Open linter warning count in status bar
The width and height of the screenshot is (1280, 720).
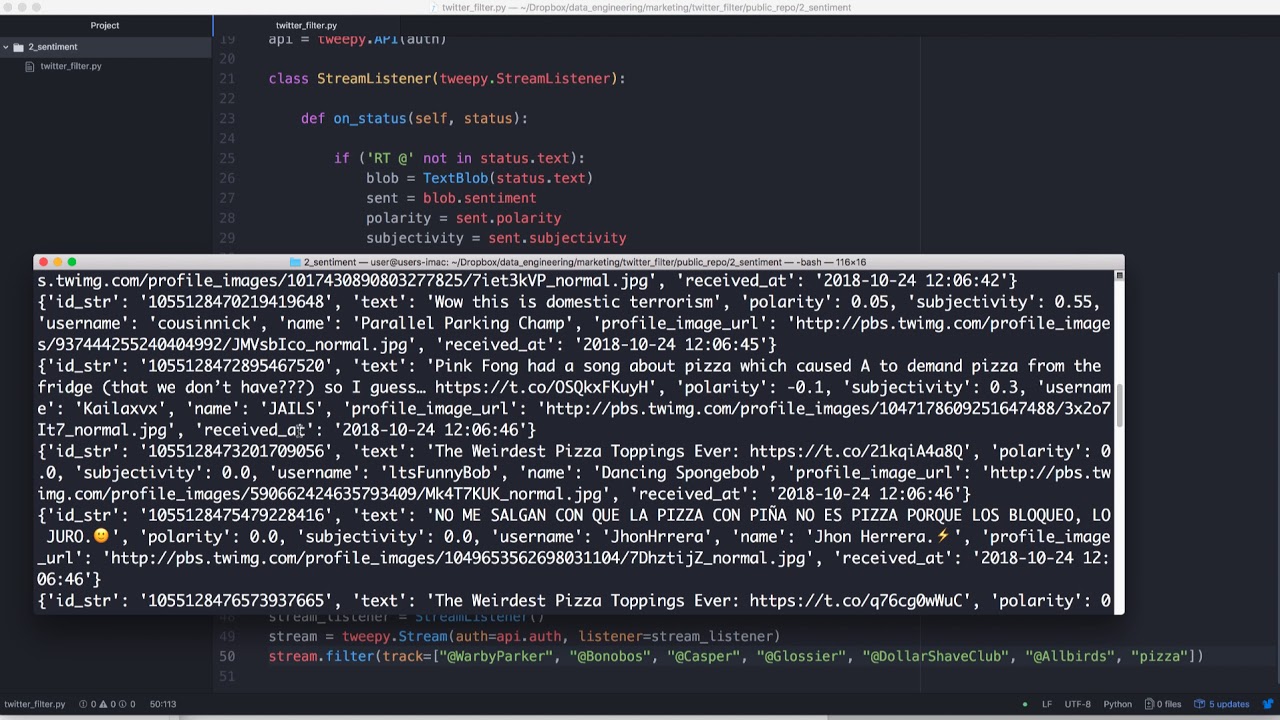pos(106,704)
